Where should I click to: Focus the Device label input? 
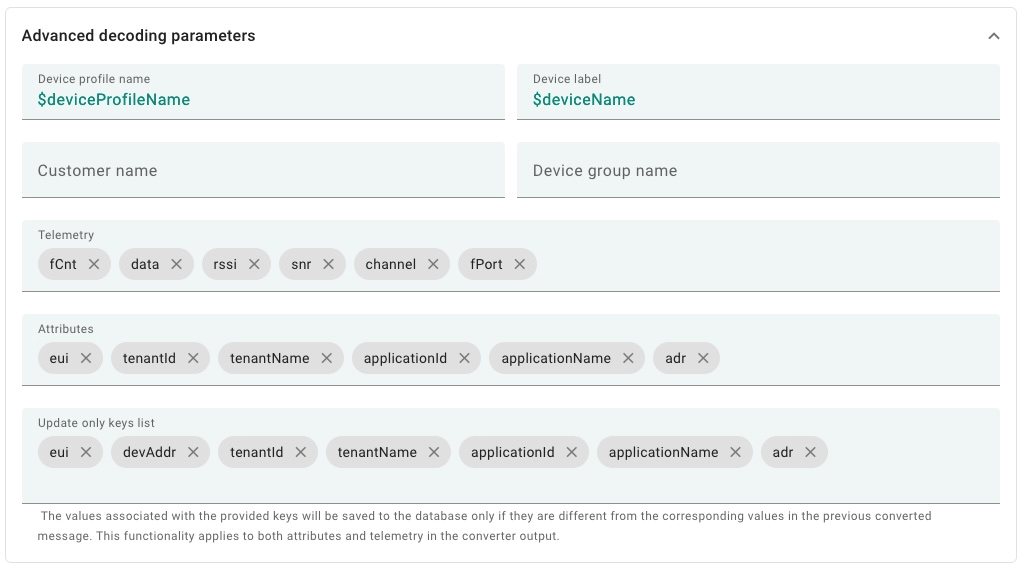(757, 99)
